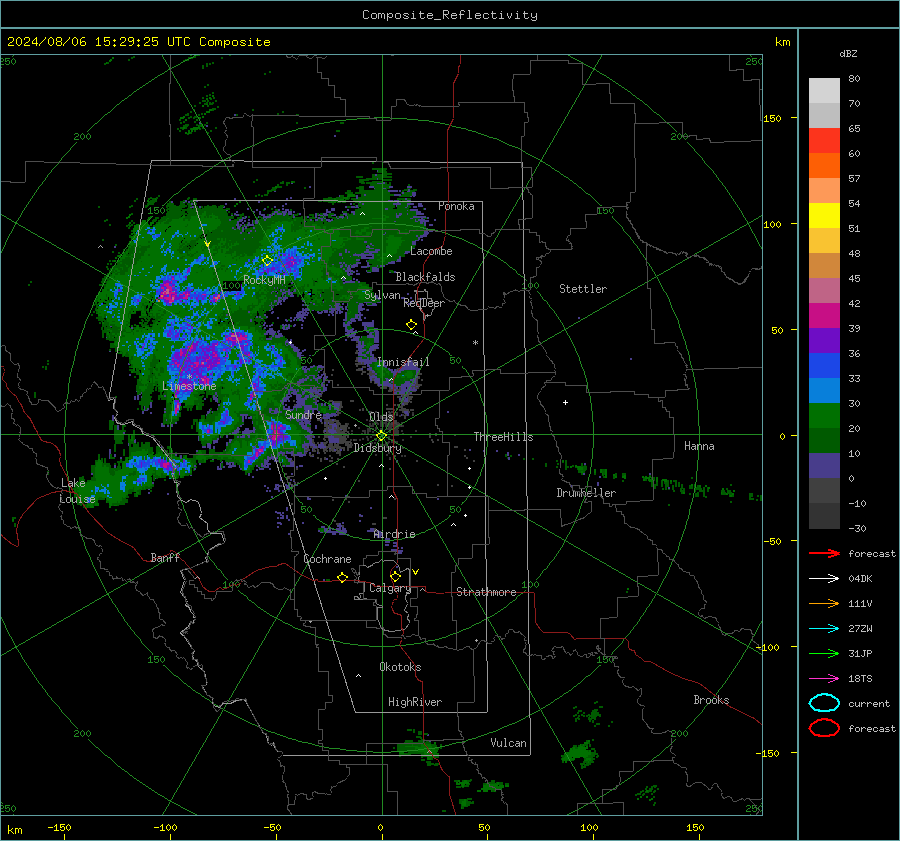Click the magenta 42 dBZ color swatch
The image size is (900, 841).
(x=824, y=316)
